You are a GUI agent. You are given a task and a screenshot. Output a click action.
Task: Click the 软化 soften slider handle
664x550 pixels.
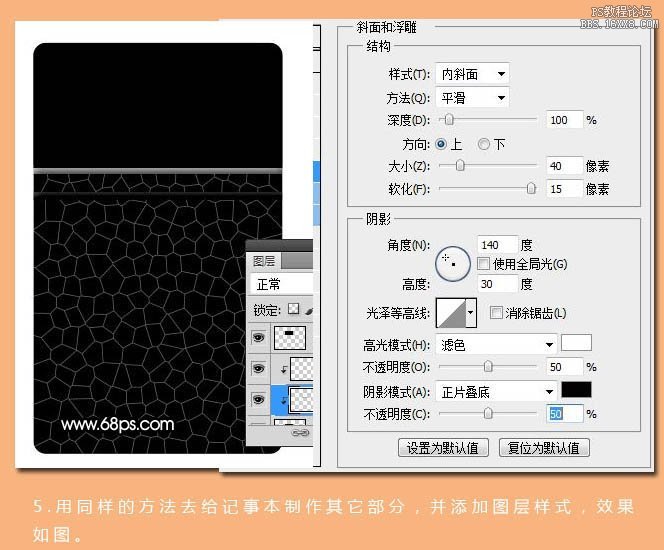point(531,188)
